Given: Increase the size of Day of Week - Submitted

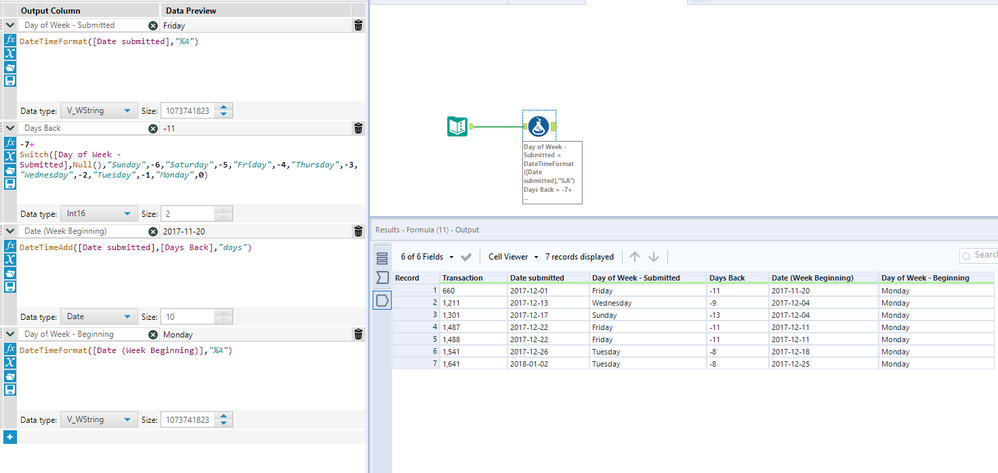Looking at the screenshot, I should pos(224,107).
